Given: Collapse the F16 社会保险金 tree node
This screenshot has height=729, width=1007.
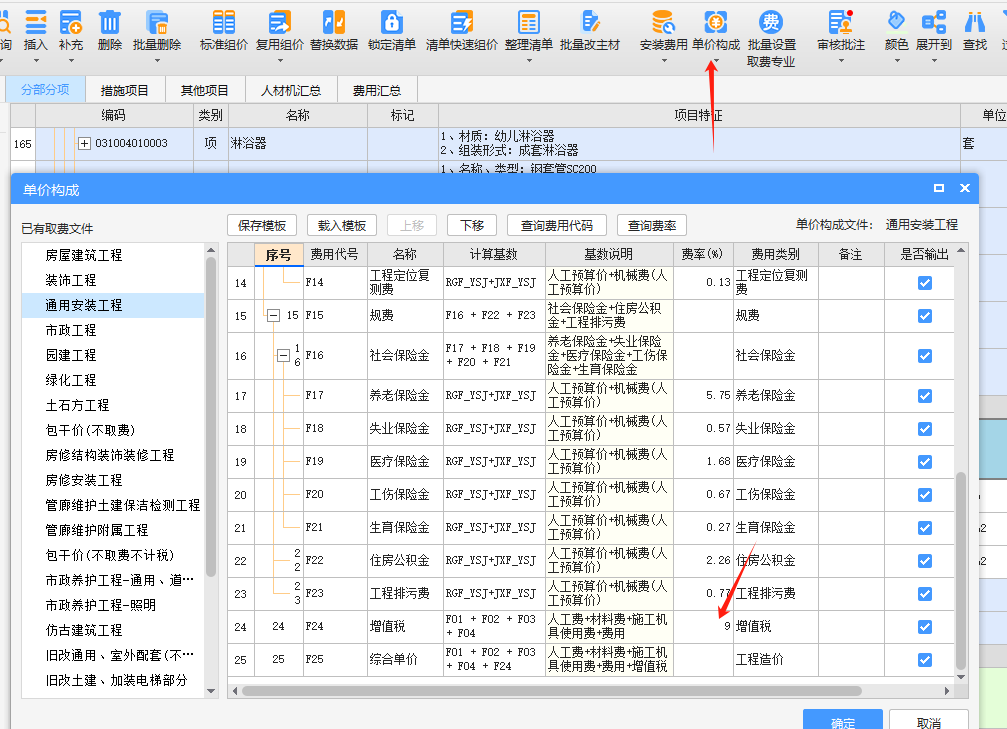Looking at the screenshot, I should point(283,355).
